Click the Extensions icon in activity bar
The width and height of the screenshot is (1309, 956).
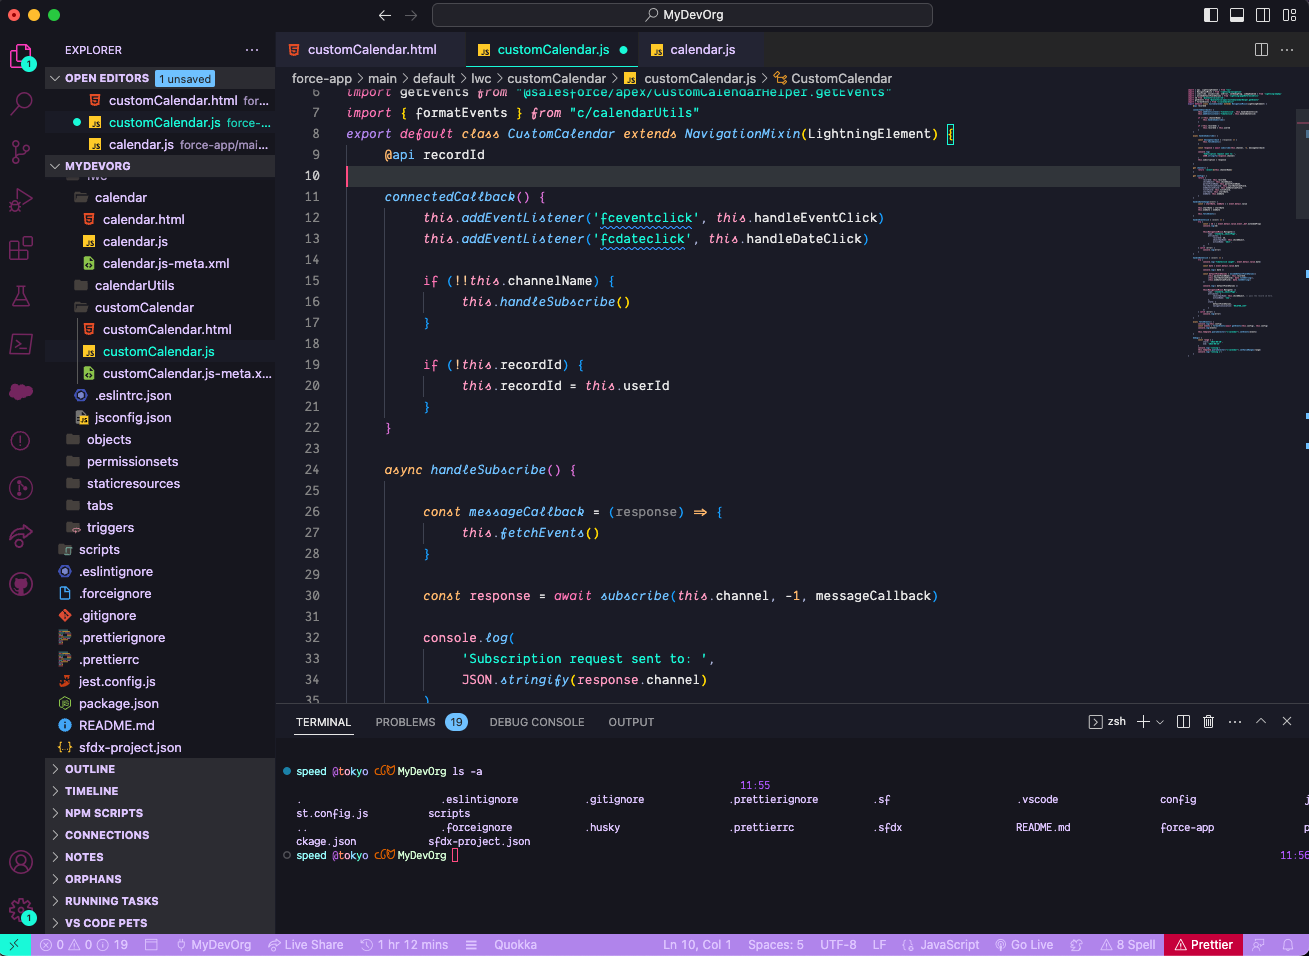[21, 247]
